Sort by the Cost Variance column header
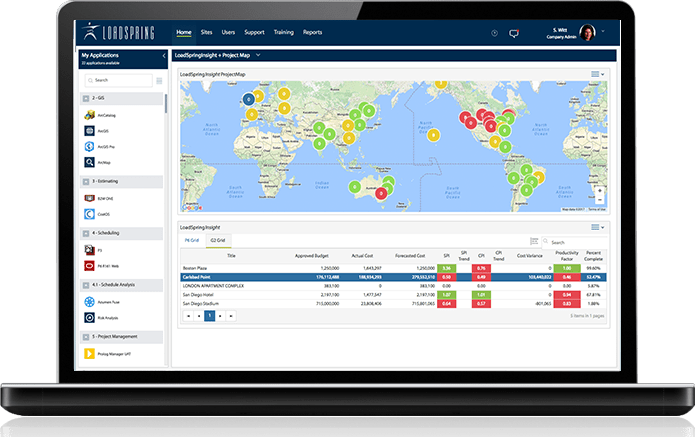695x437 pixels. [530, 256]
